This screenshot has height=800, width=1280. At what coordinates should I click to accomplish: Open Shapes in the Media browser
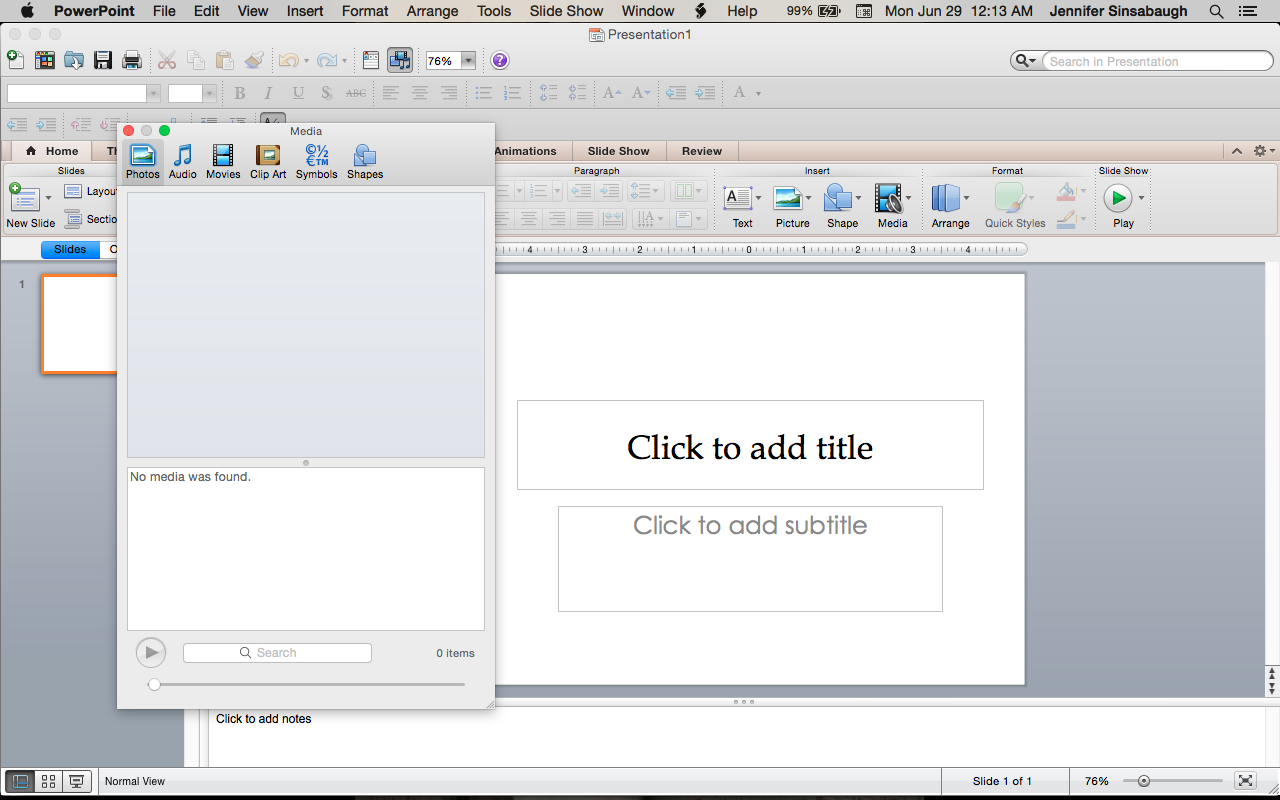pyautogui.click(x=365, y=162)
